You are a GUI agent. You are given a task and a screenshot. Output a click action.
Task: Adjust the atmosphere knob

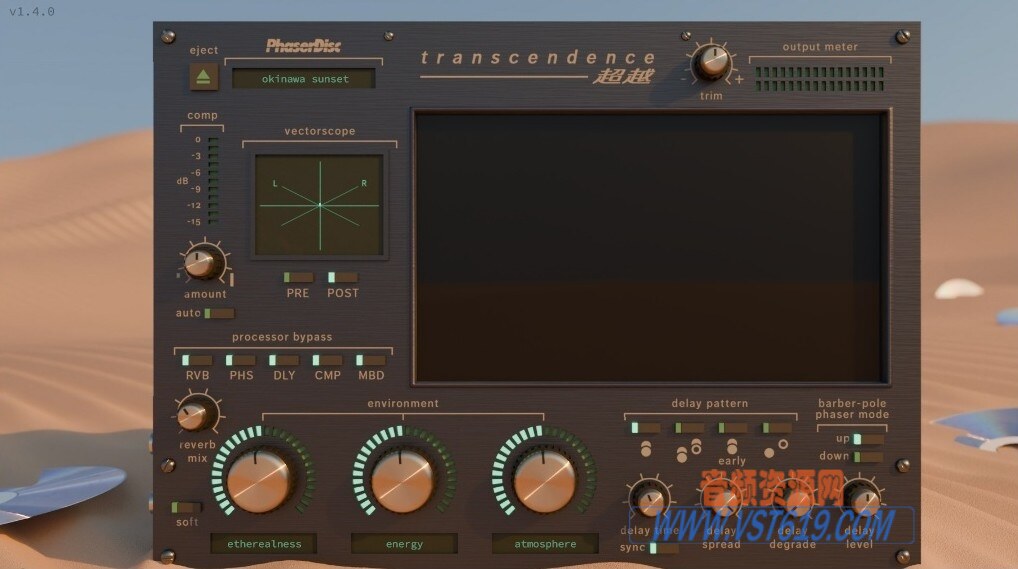[x=544, y=481]
